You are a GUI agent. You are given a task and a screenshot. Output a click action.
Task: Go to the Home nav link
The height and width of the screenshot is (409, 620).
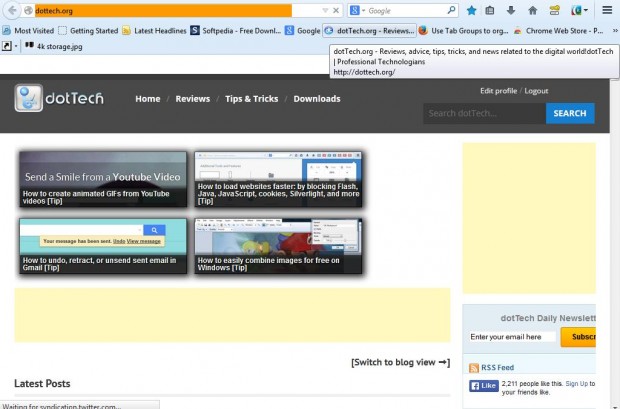pyautogui.click(x=147, y=99)
